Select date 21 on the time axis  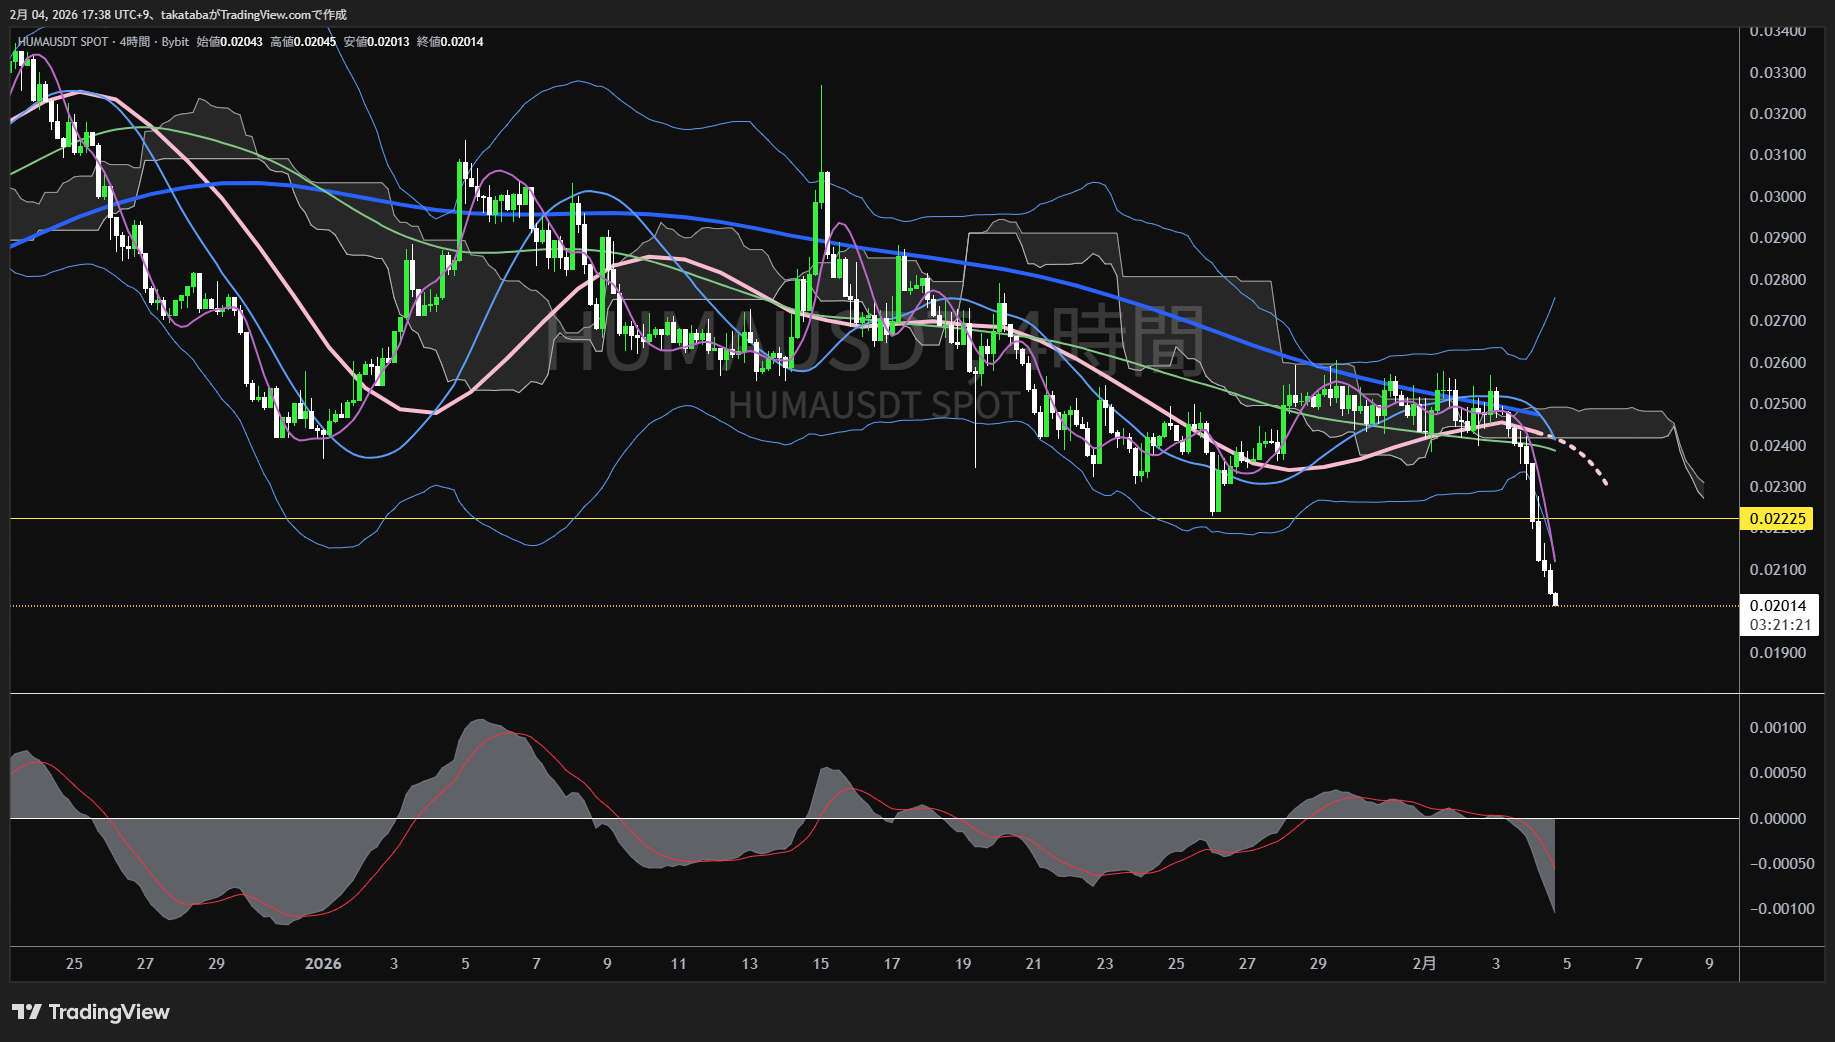coord(1033,964)
